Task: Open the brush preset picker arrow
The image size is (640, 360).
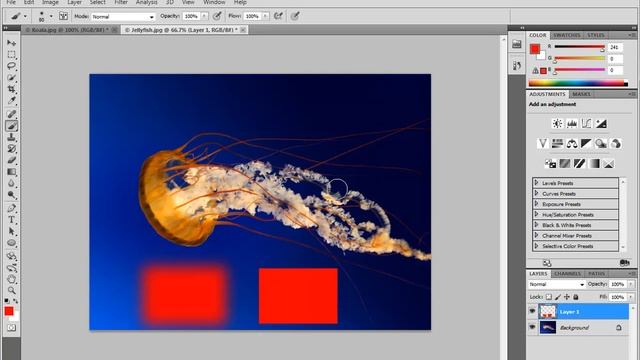Action: point(51,16)
